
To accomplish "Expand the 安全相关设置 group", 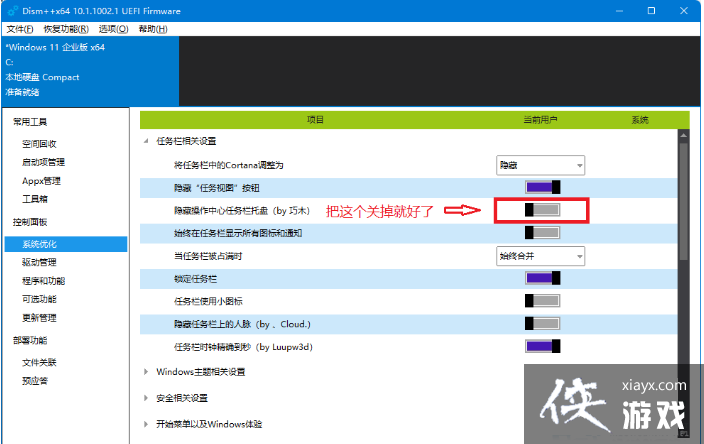I will point(146,398).
